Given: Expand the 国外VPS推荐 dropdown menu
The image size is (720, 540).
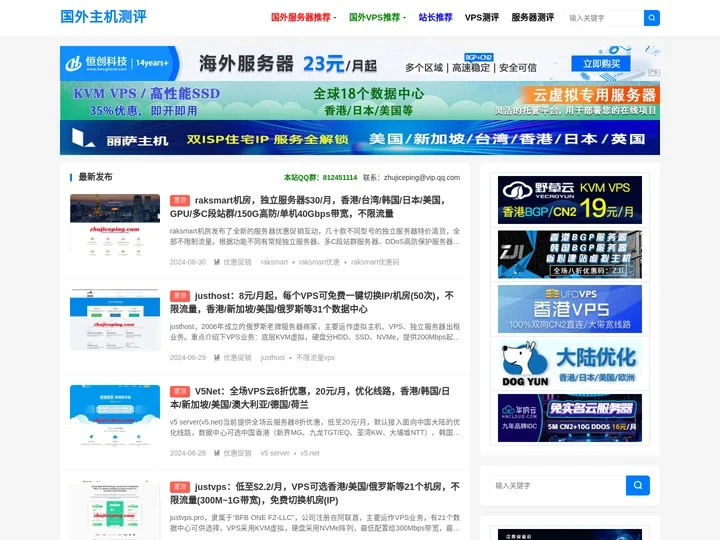Looking at the screenshot, I should 377,17.
